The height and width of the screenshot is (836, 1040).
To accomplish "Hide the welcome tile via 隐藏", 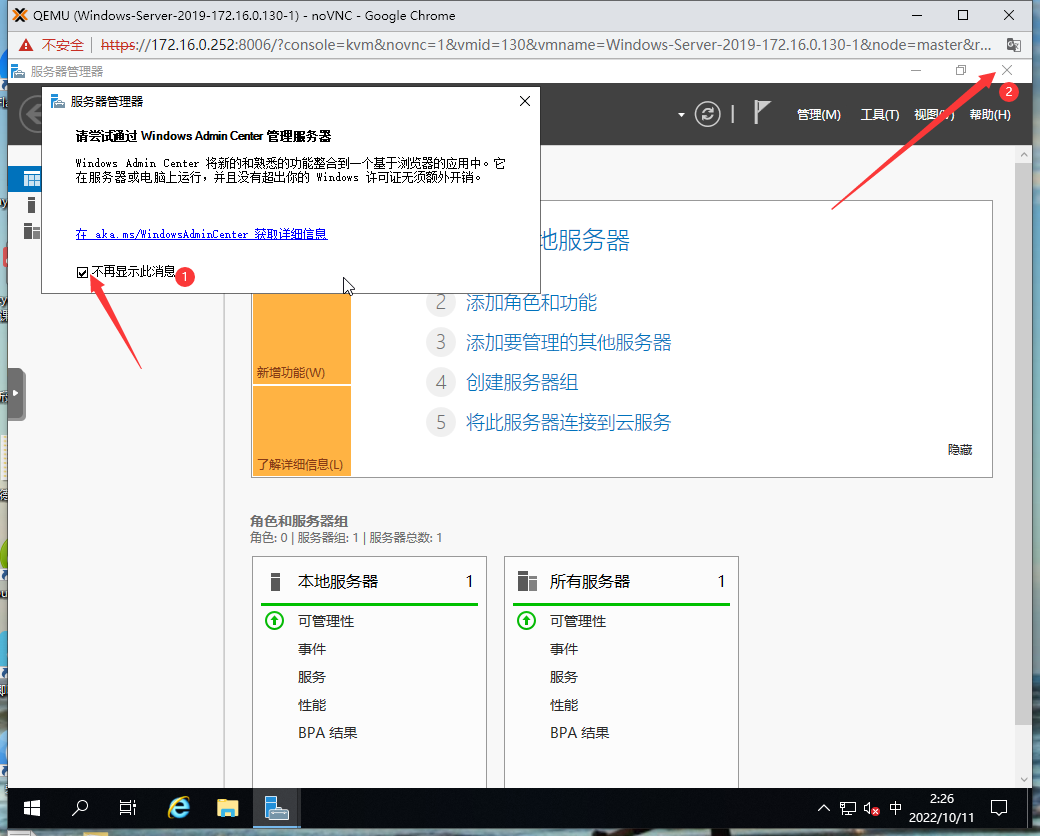I will [x=960, y=450].
